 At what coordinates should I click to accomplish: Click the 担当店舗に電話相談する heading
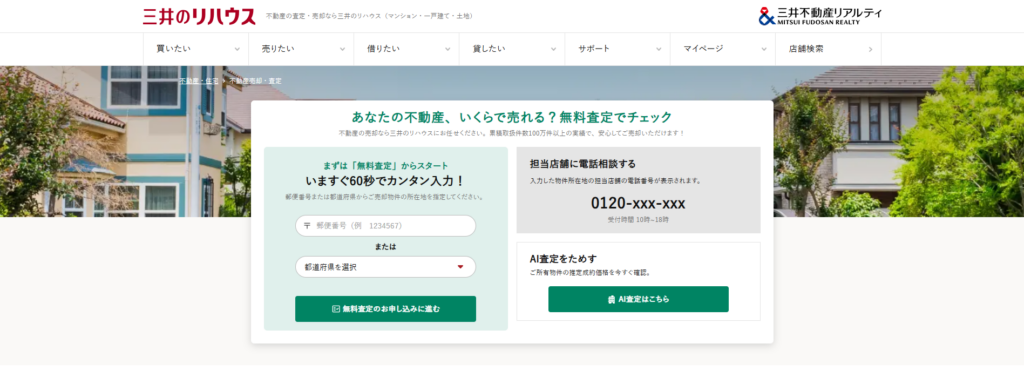[x=583, y=164]
